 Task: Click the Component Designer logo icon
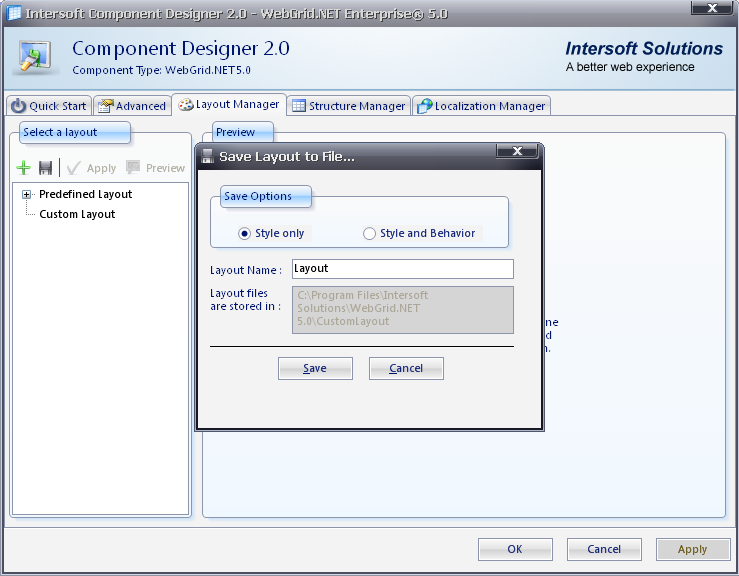click(x=35, y=57)
